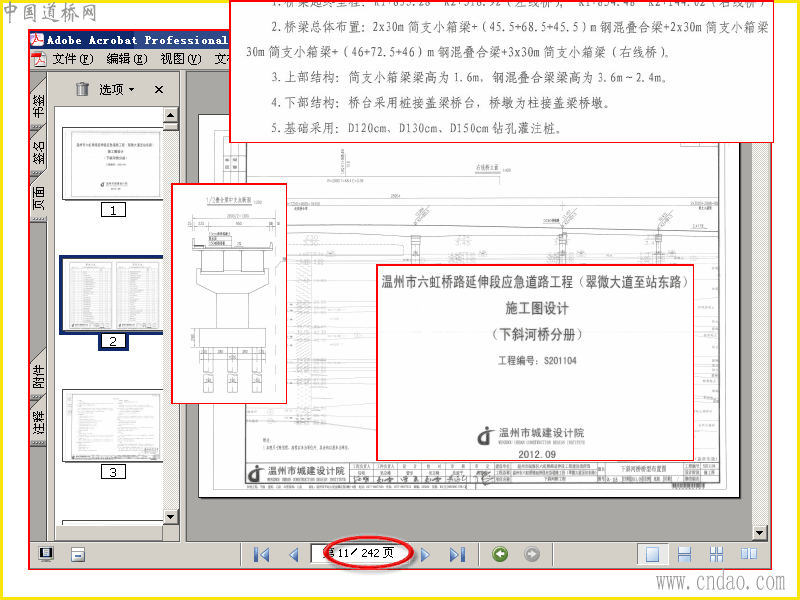Open 编辑(E) menu

[x=127, y=59]
